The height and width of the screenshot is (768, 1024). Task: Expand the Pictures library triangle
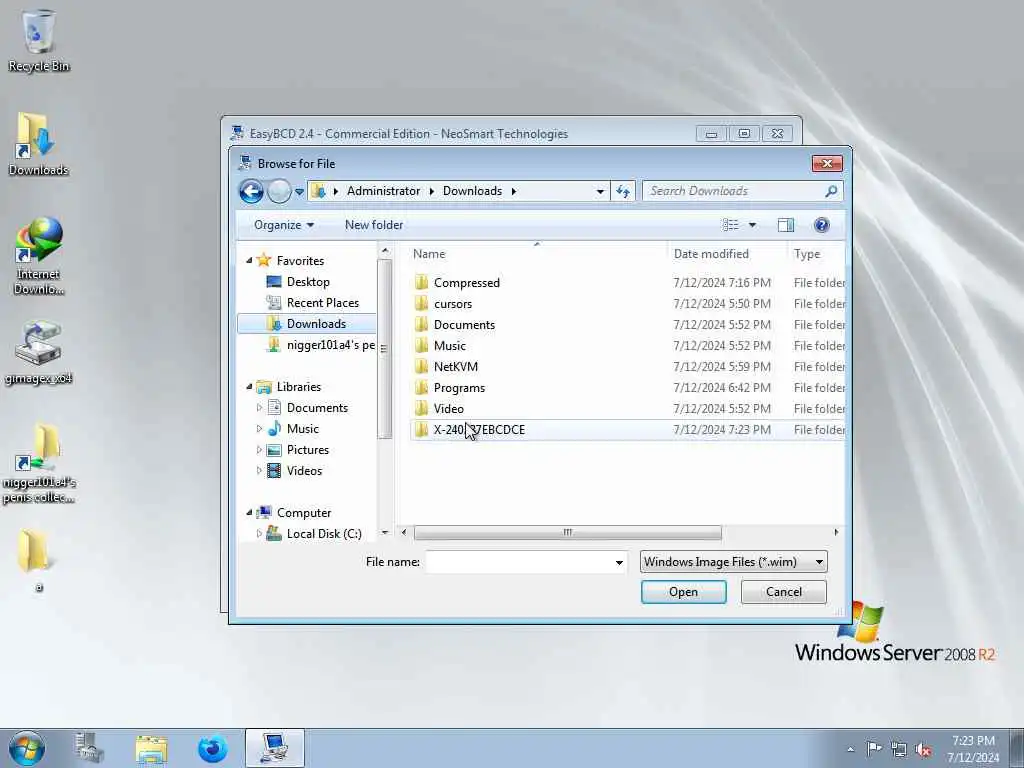point(259,449)
